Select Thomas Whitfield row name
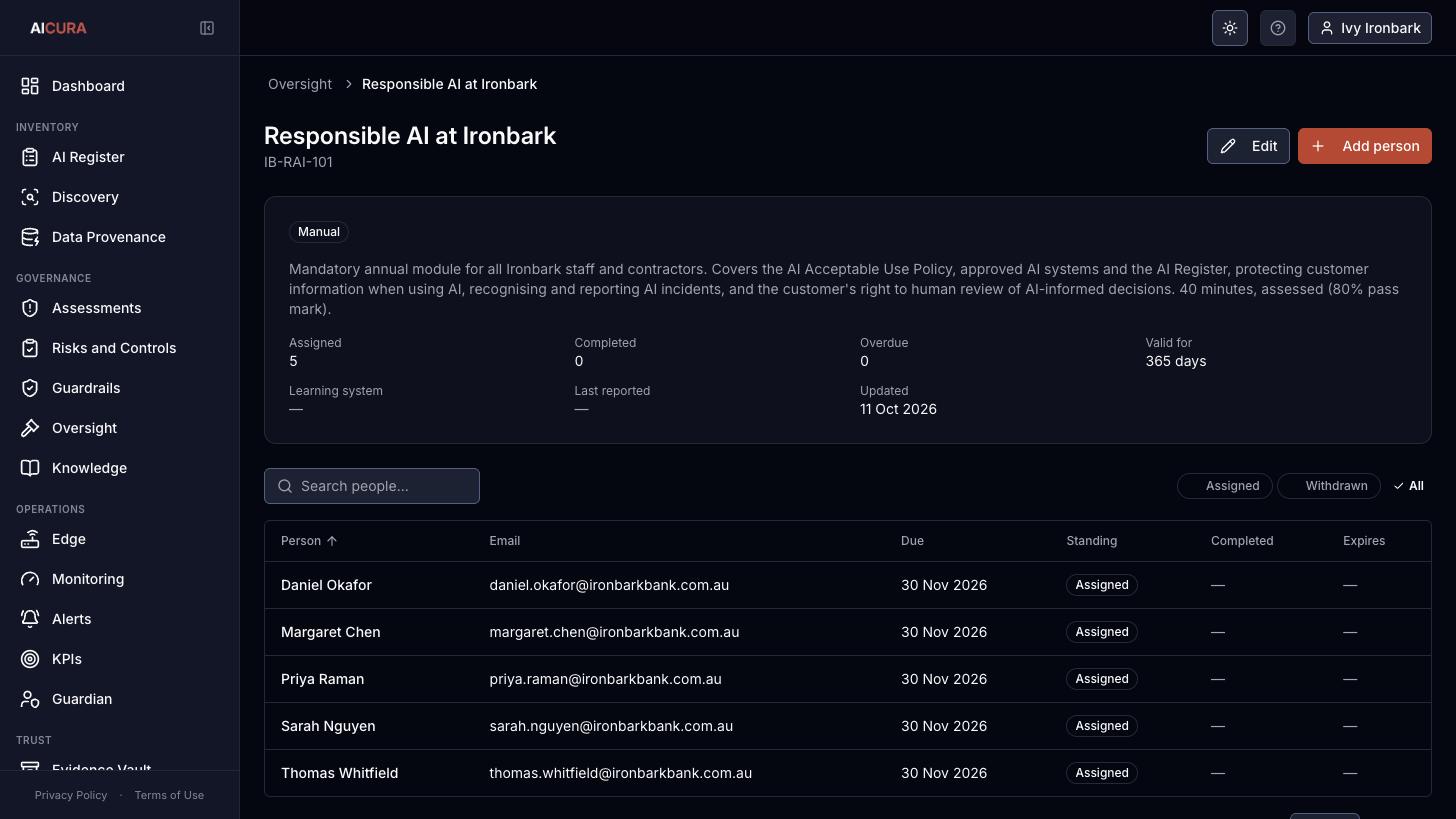 (340, 773)
